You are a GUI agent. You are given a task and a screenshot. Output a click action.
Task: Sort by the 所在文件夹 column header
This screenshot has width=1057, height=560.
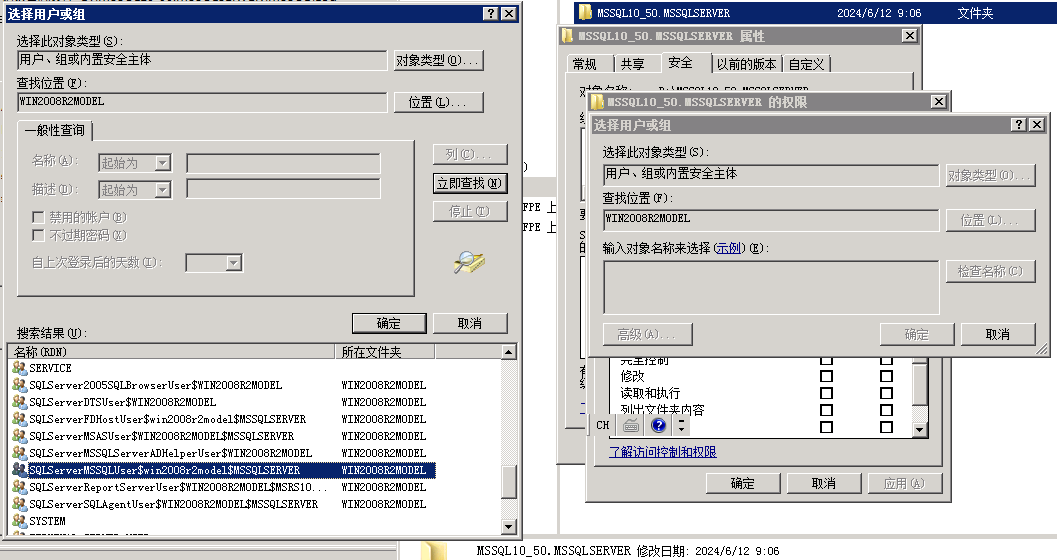[x=385, y=352]
